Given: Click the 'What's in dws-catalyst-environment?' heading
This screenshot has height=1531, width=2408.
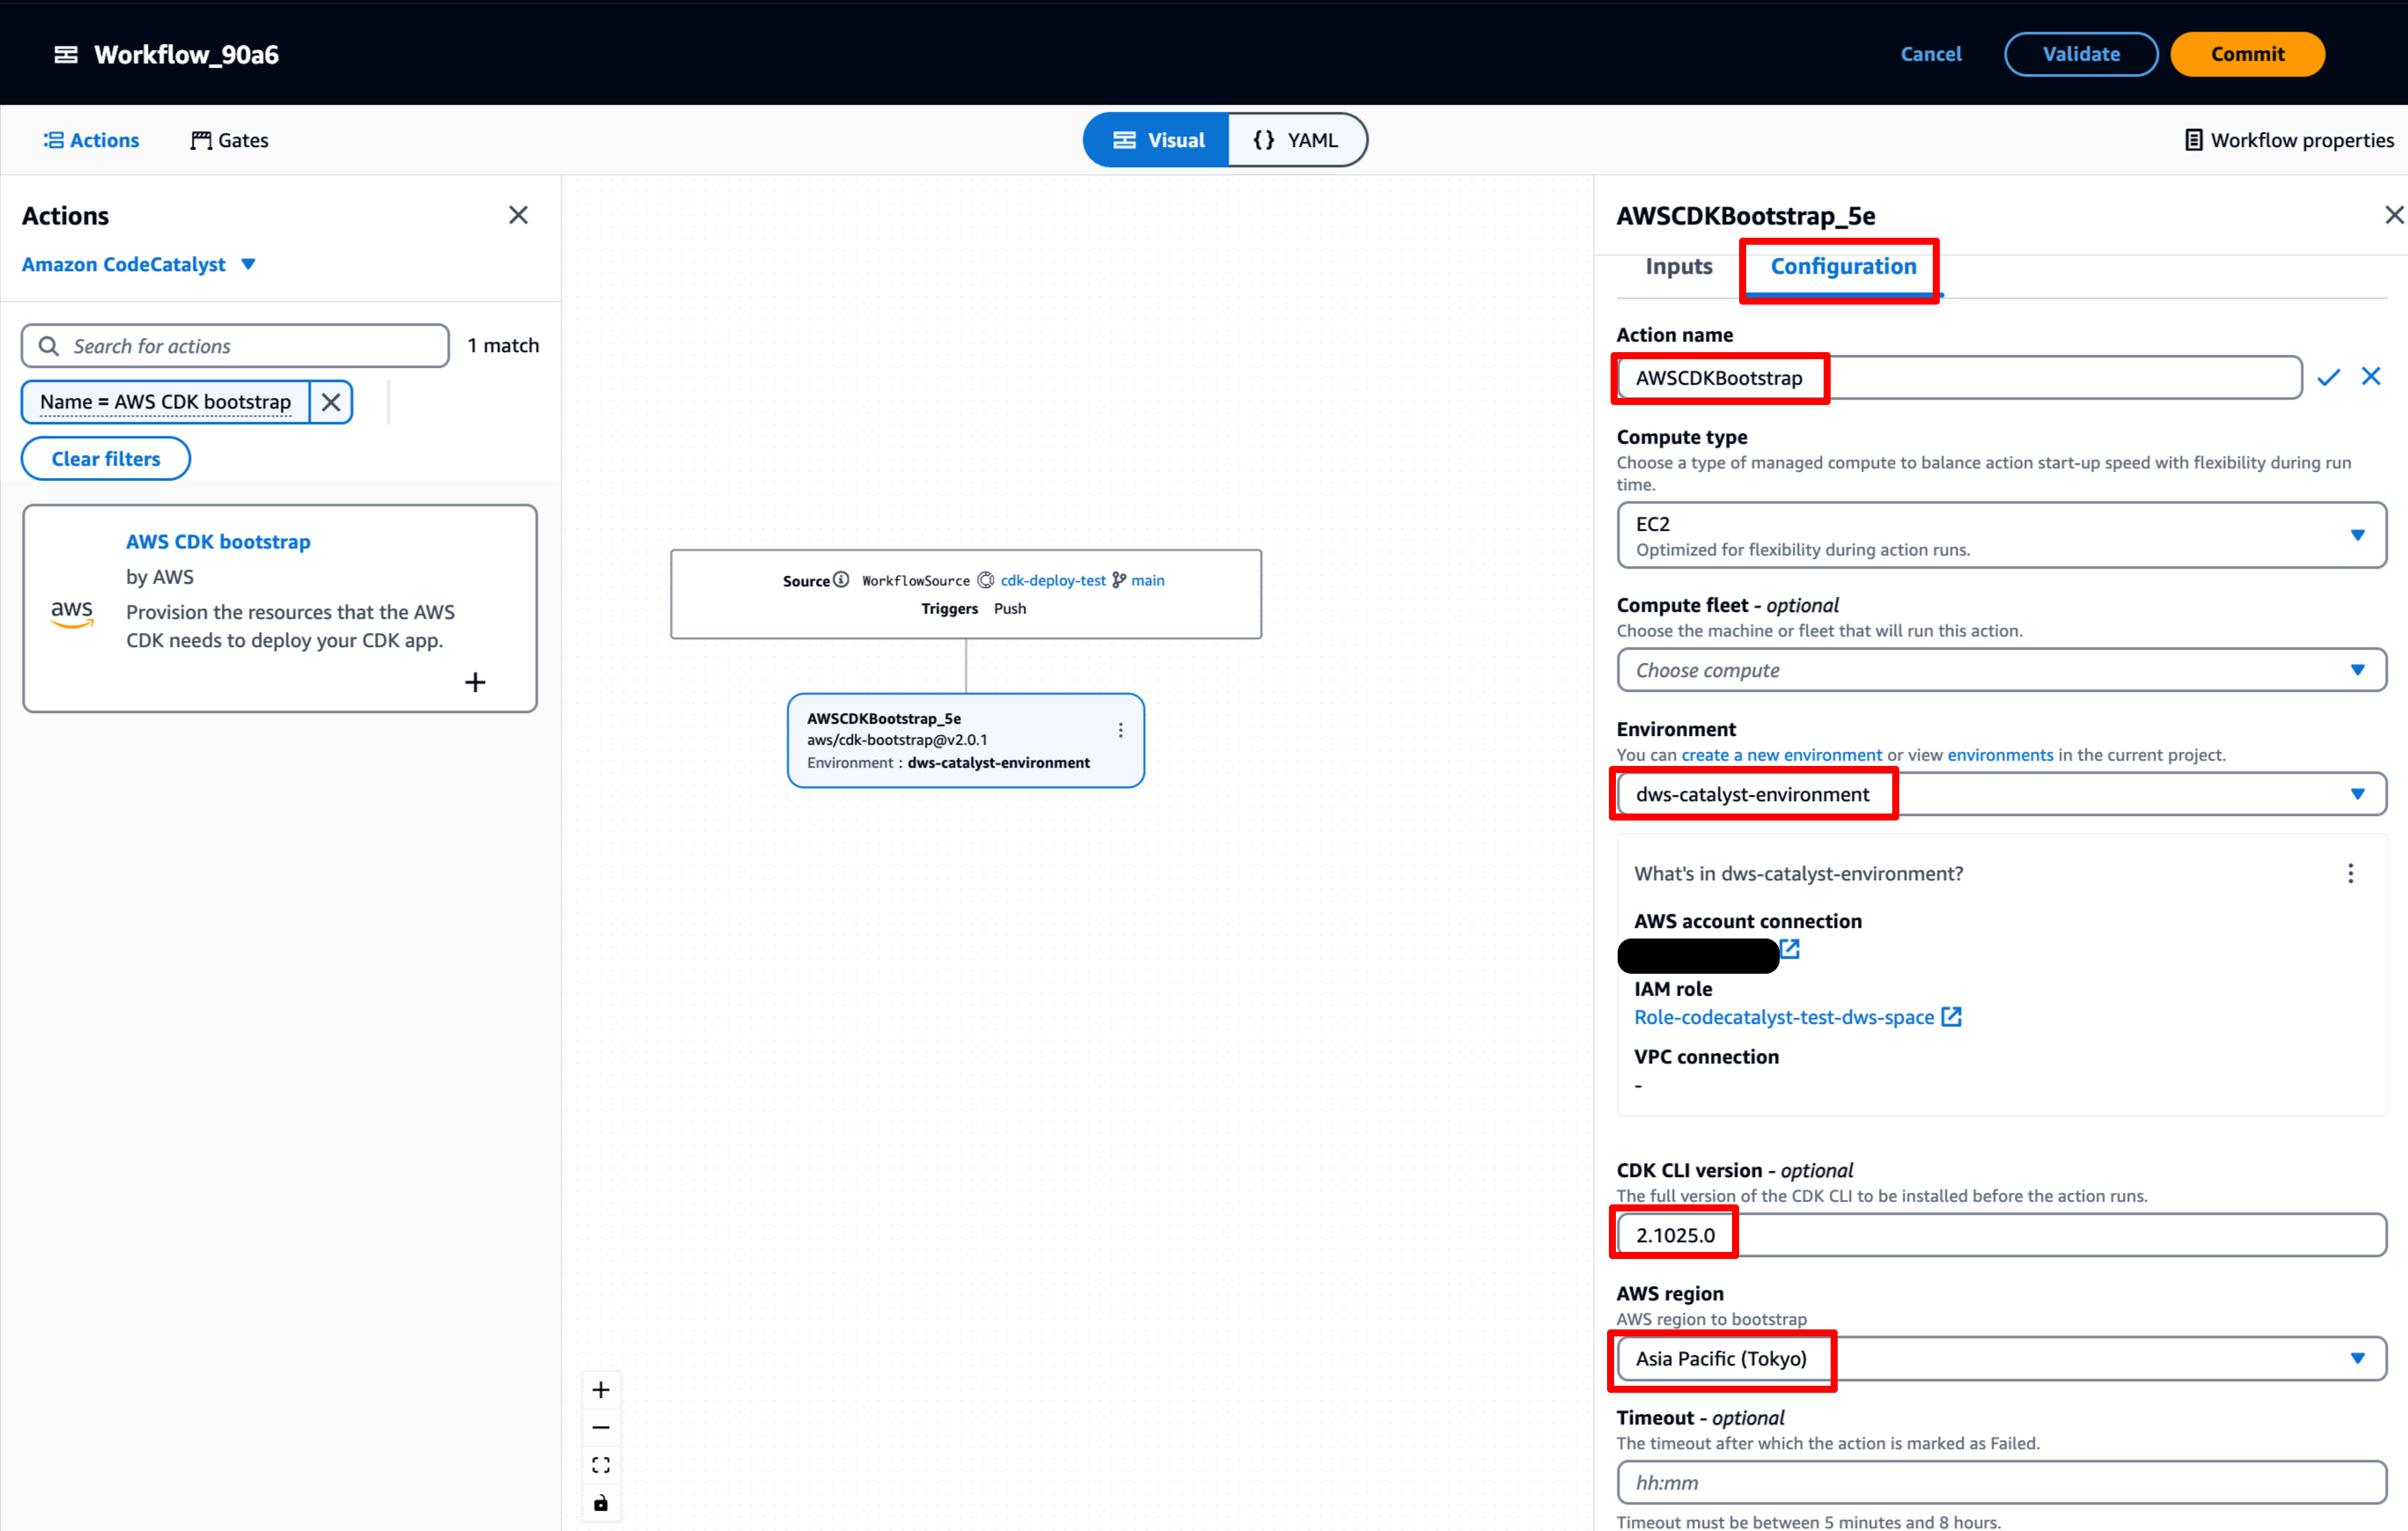Looking at the screenshot, I should pyautogui.click(x=1798, y=873).
